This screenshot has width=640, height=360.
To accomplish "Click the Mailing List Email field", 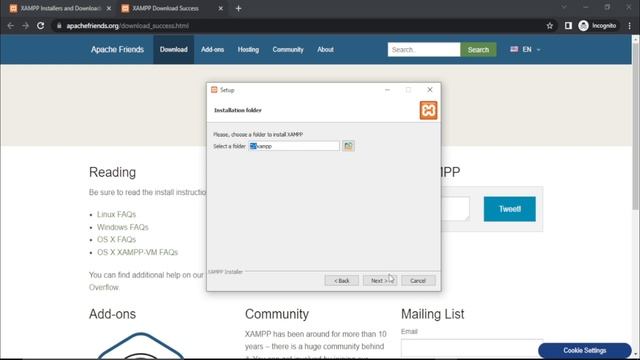I will pos(472,348).
